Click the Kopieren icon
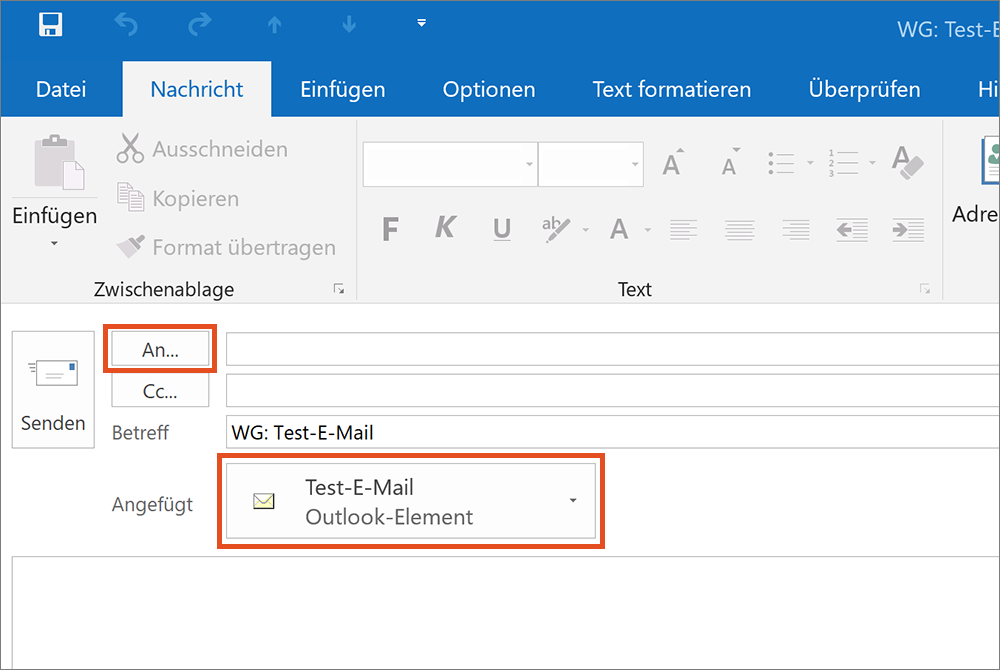Image resolution: width=1000 pixels, height=670 pixels. pyautogui.click(x=130, y=198)
